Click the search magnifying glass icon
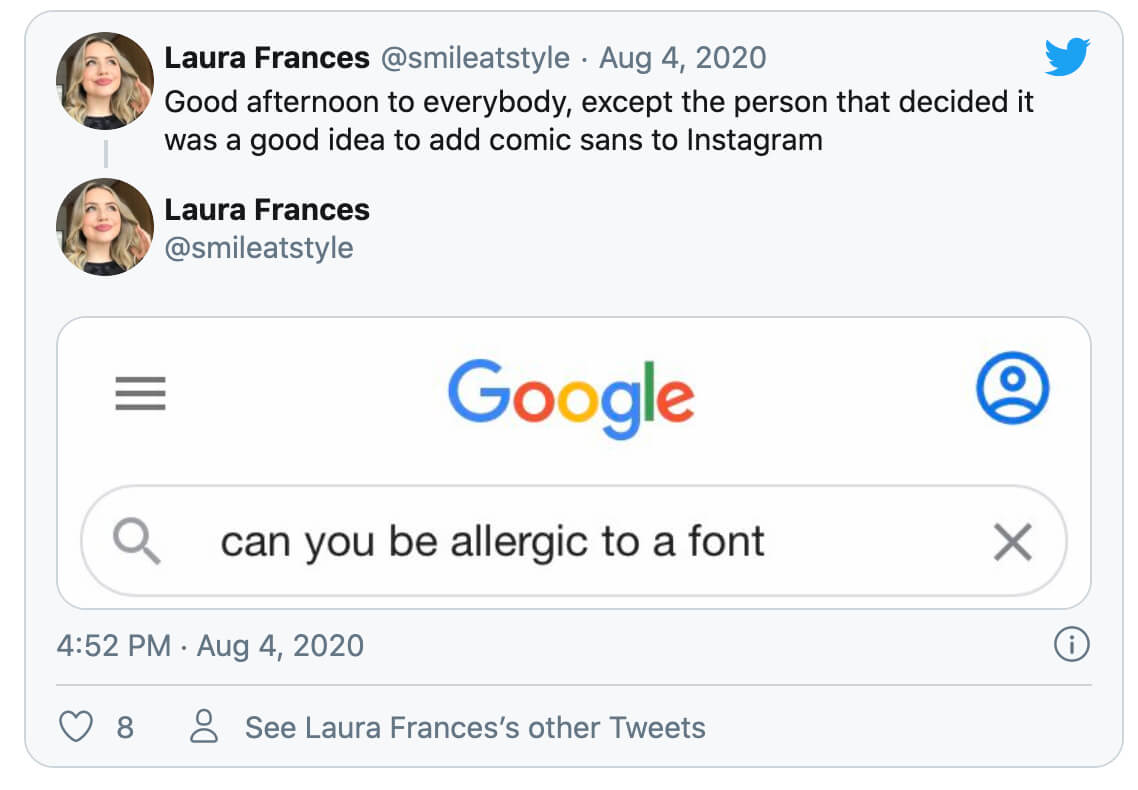 [x=138, y=542]
